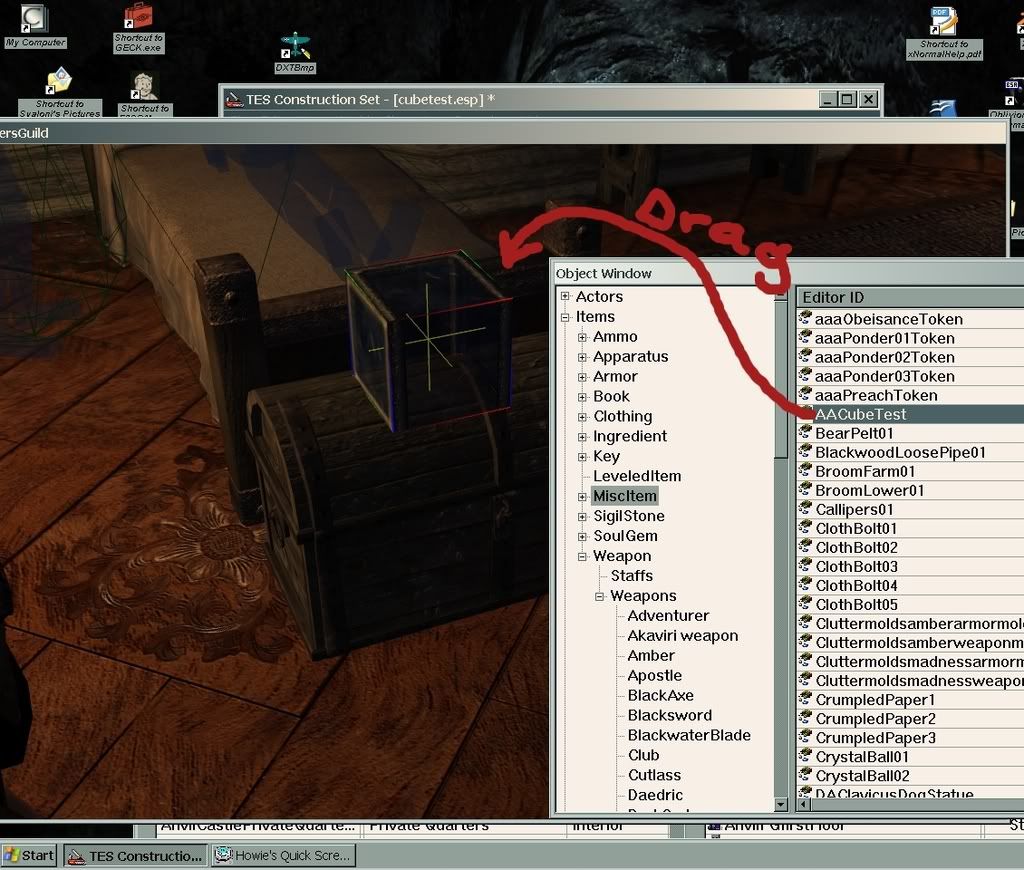Select the Staffs tree entry

point(632,575)
